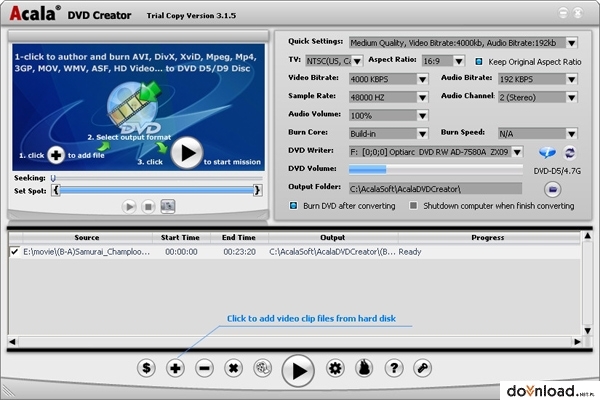Open the Burn Speed dropdown
Image resolution: width=600 pixels, height=400 pixels.
pyautogui.click(x=572, y=134)
